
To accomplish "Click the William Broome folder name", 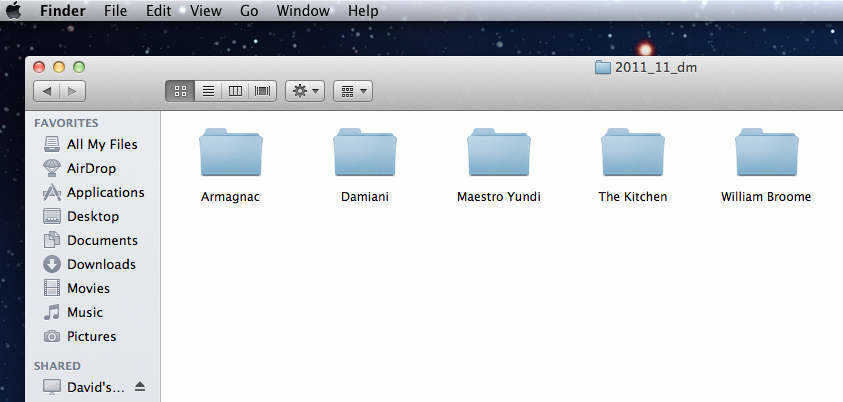I will pos(766,197).
